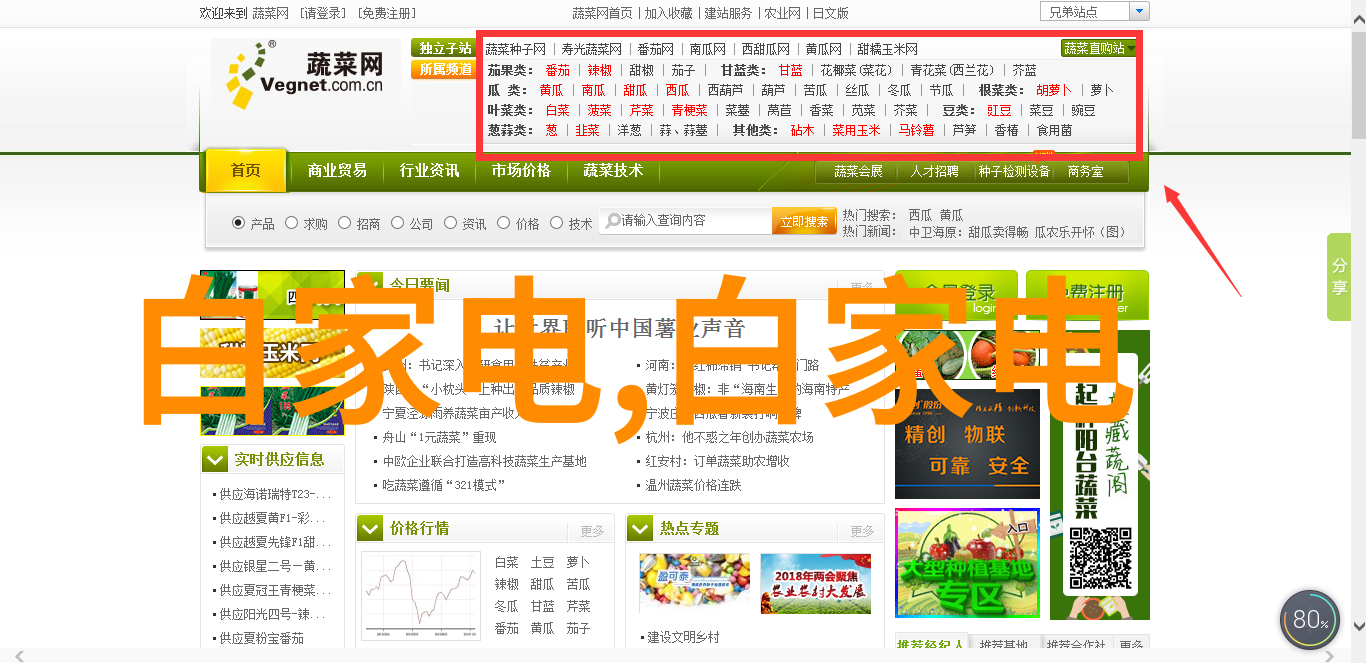
Task: Click the 立即搜索 search button
Action: (x=804, y=221)
